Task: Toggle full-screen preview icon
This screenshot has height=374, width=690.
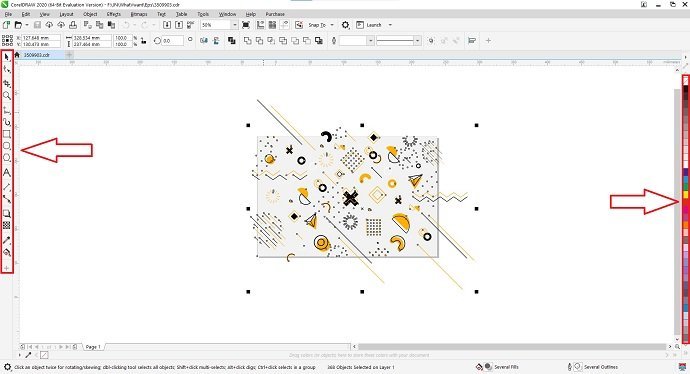Action: point(246,25)
